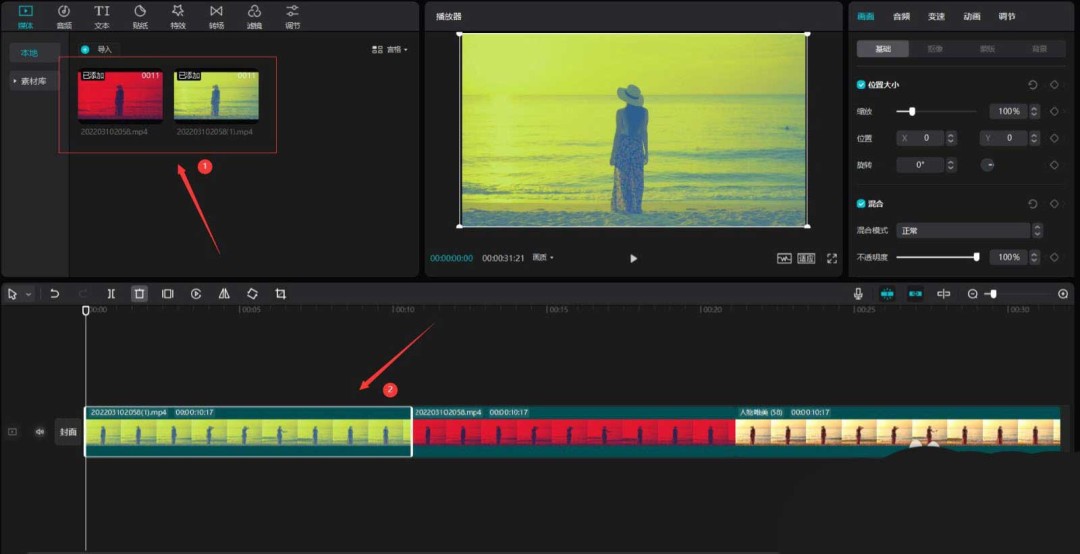Uncheck the 混合 checkbox

coord(862,203)
